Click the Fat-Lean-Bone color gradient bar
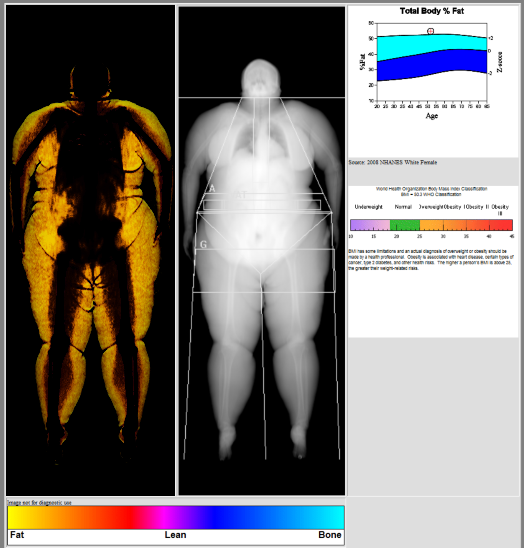Image resolution: width=524 pixels, height=548 pixels. [x=176, y=518]
